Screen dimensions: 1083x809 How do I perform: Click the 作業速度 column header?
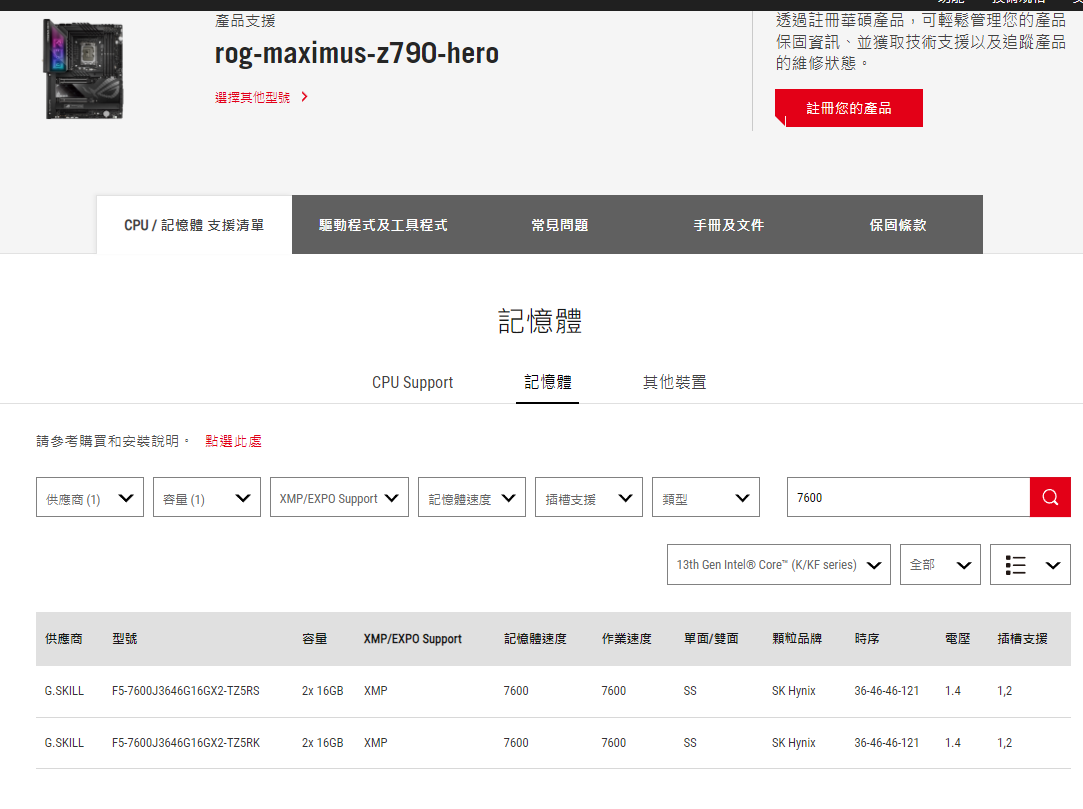pyautogui.click(x=626, y=638)
